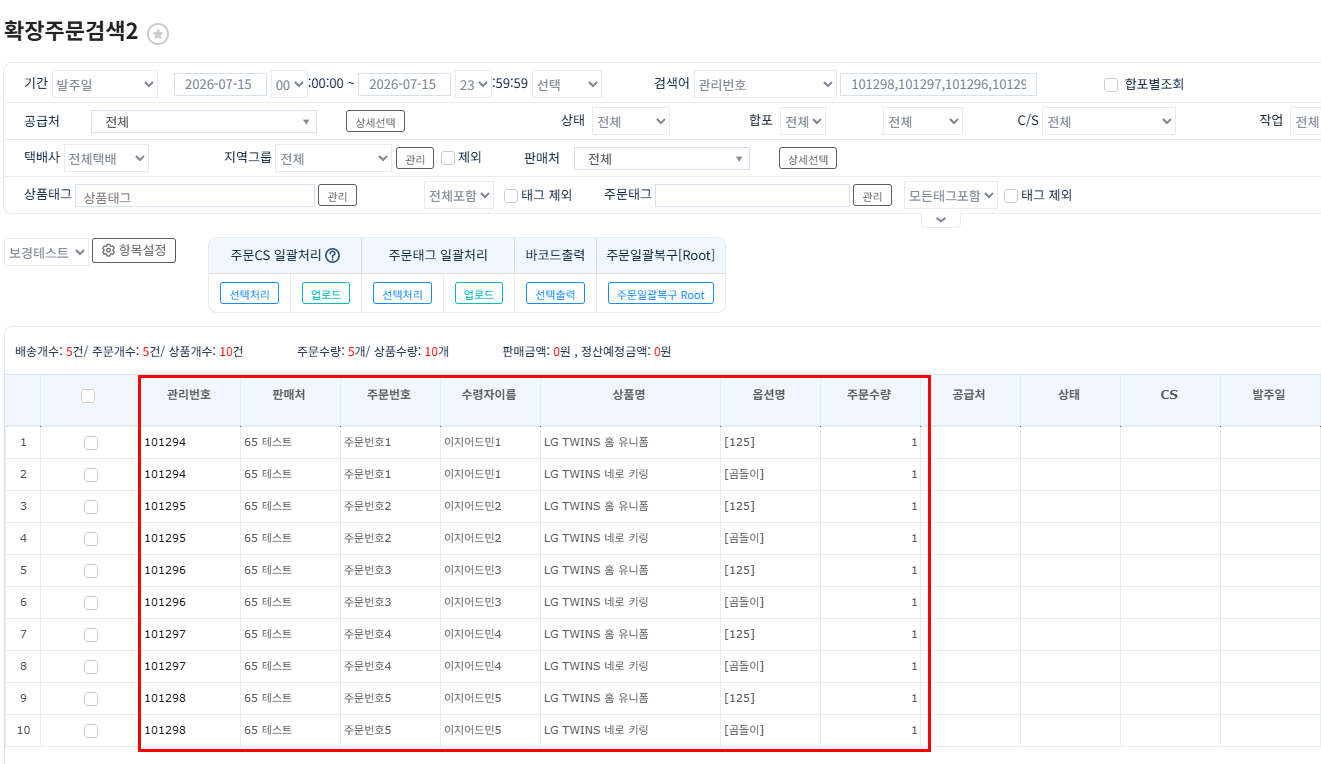Check the checkbox for row 10
Viewport: 1321px width, 764px height.
tap(91, 730)
